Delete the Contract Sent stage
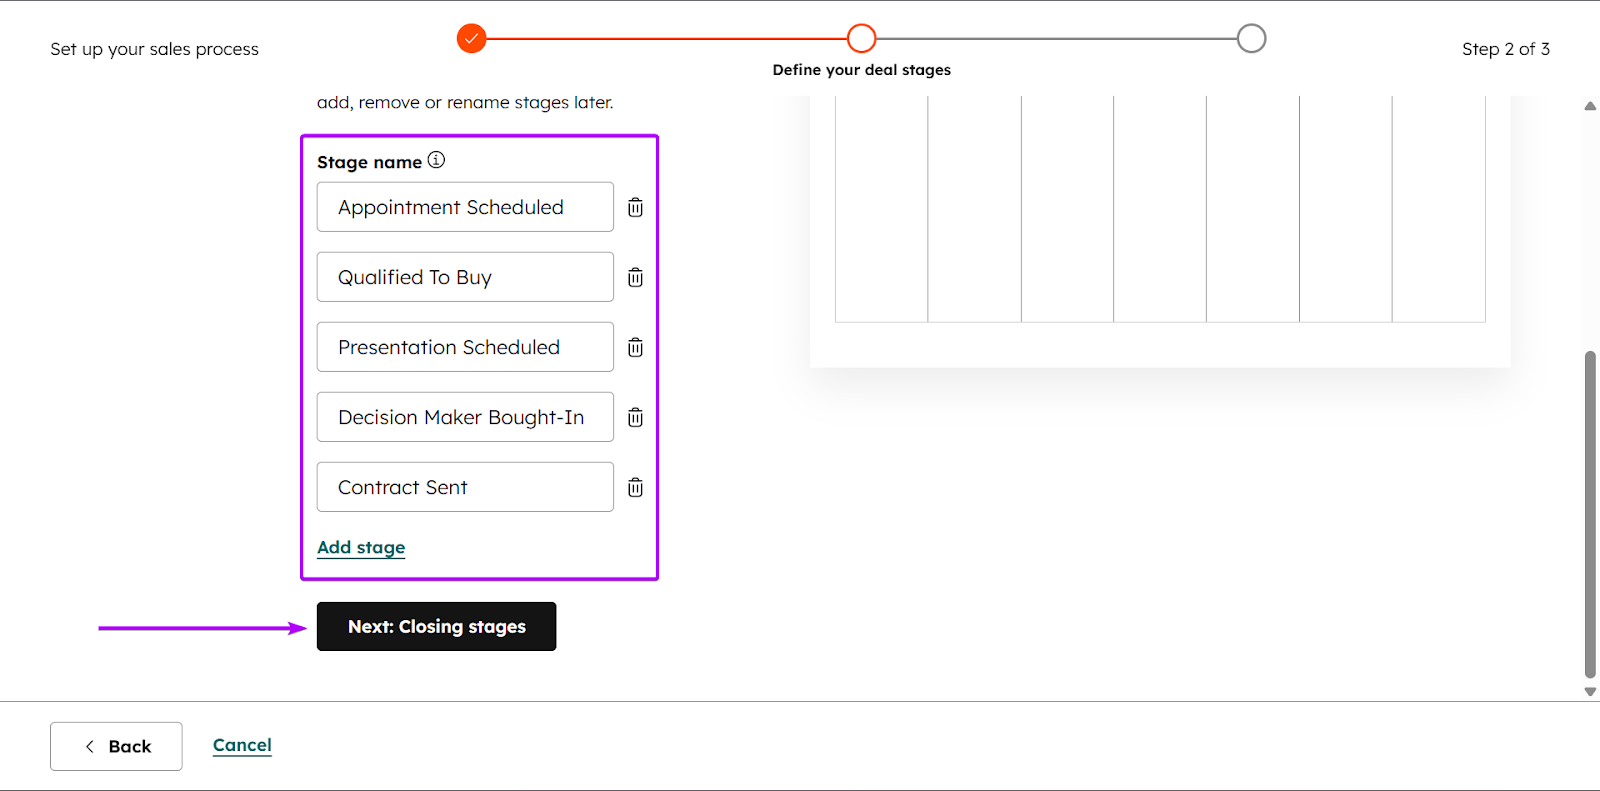This screenshot has height=791, width=1600. (635, 487)
